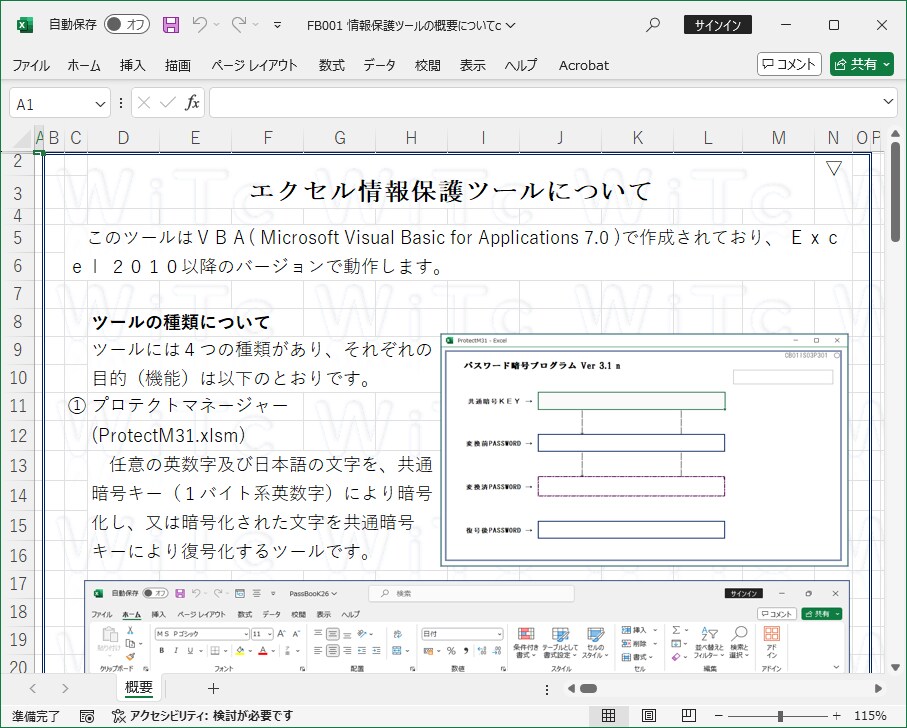Open the 描画 tab
This screenshot has width=907, height=728.
tap(178, 65)
